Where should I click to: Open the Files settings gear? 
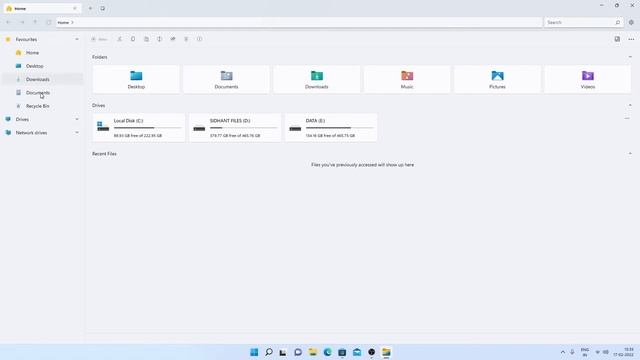631,22
